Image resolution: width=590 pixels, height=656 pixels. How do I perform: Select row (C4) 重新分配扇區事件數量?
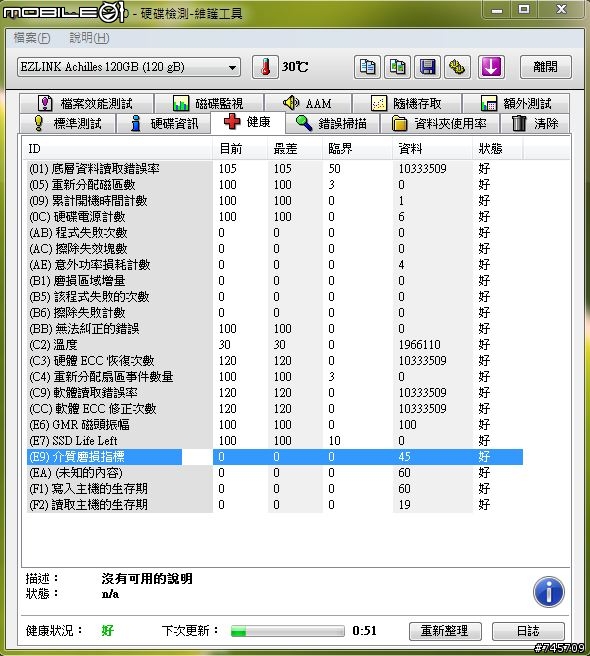tap(275, 377)
